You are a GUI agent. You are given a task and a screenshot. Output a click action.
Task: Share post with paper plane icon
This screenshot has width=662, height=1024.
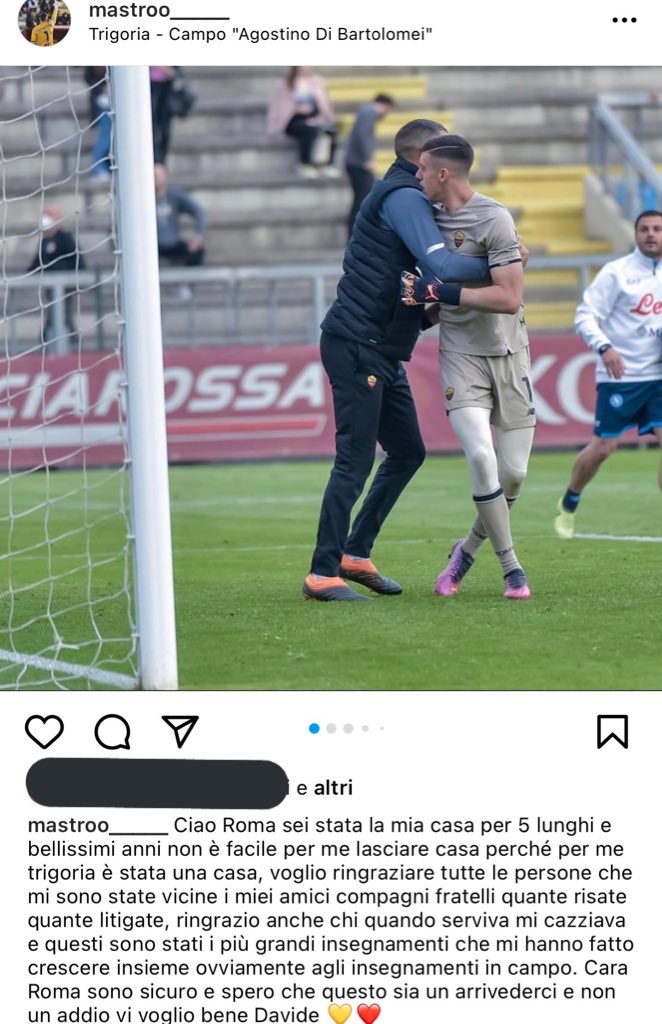coord(180,731)
